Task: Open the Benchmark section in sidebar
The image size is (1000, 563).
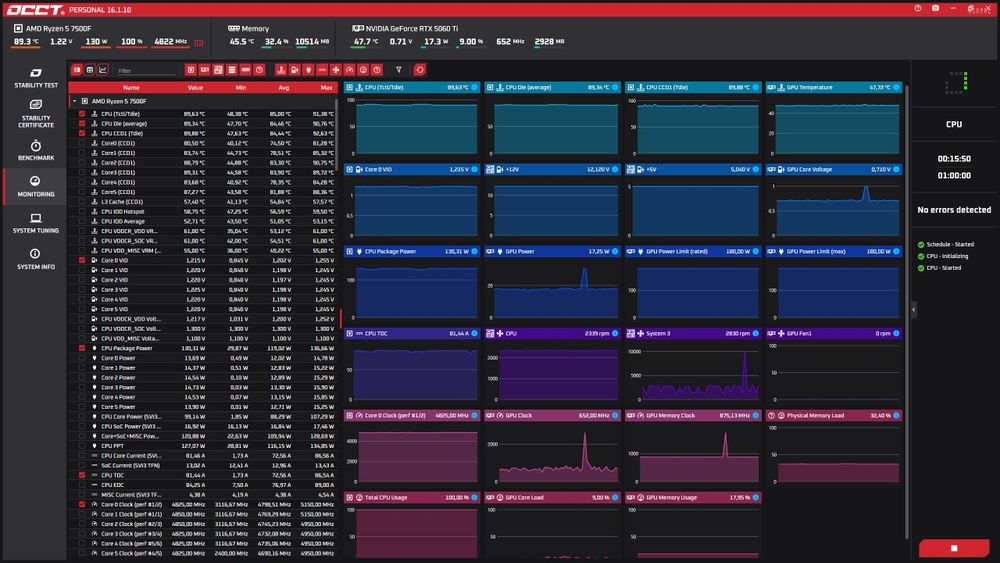Action: click(36, 150)
